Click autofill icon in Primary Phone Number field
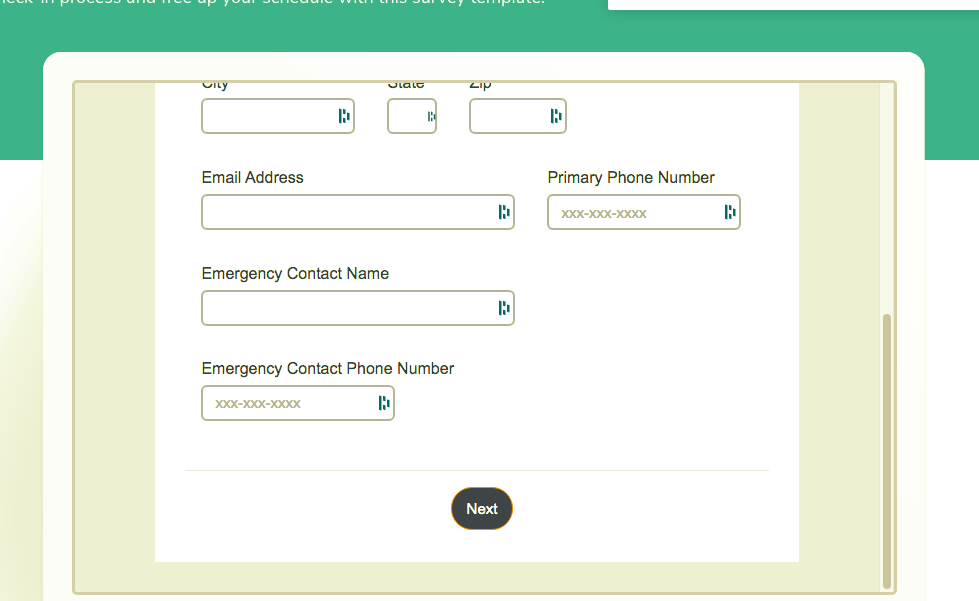 tap(730, 212)
